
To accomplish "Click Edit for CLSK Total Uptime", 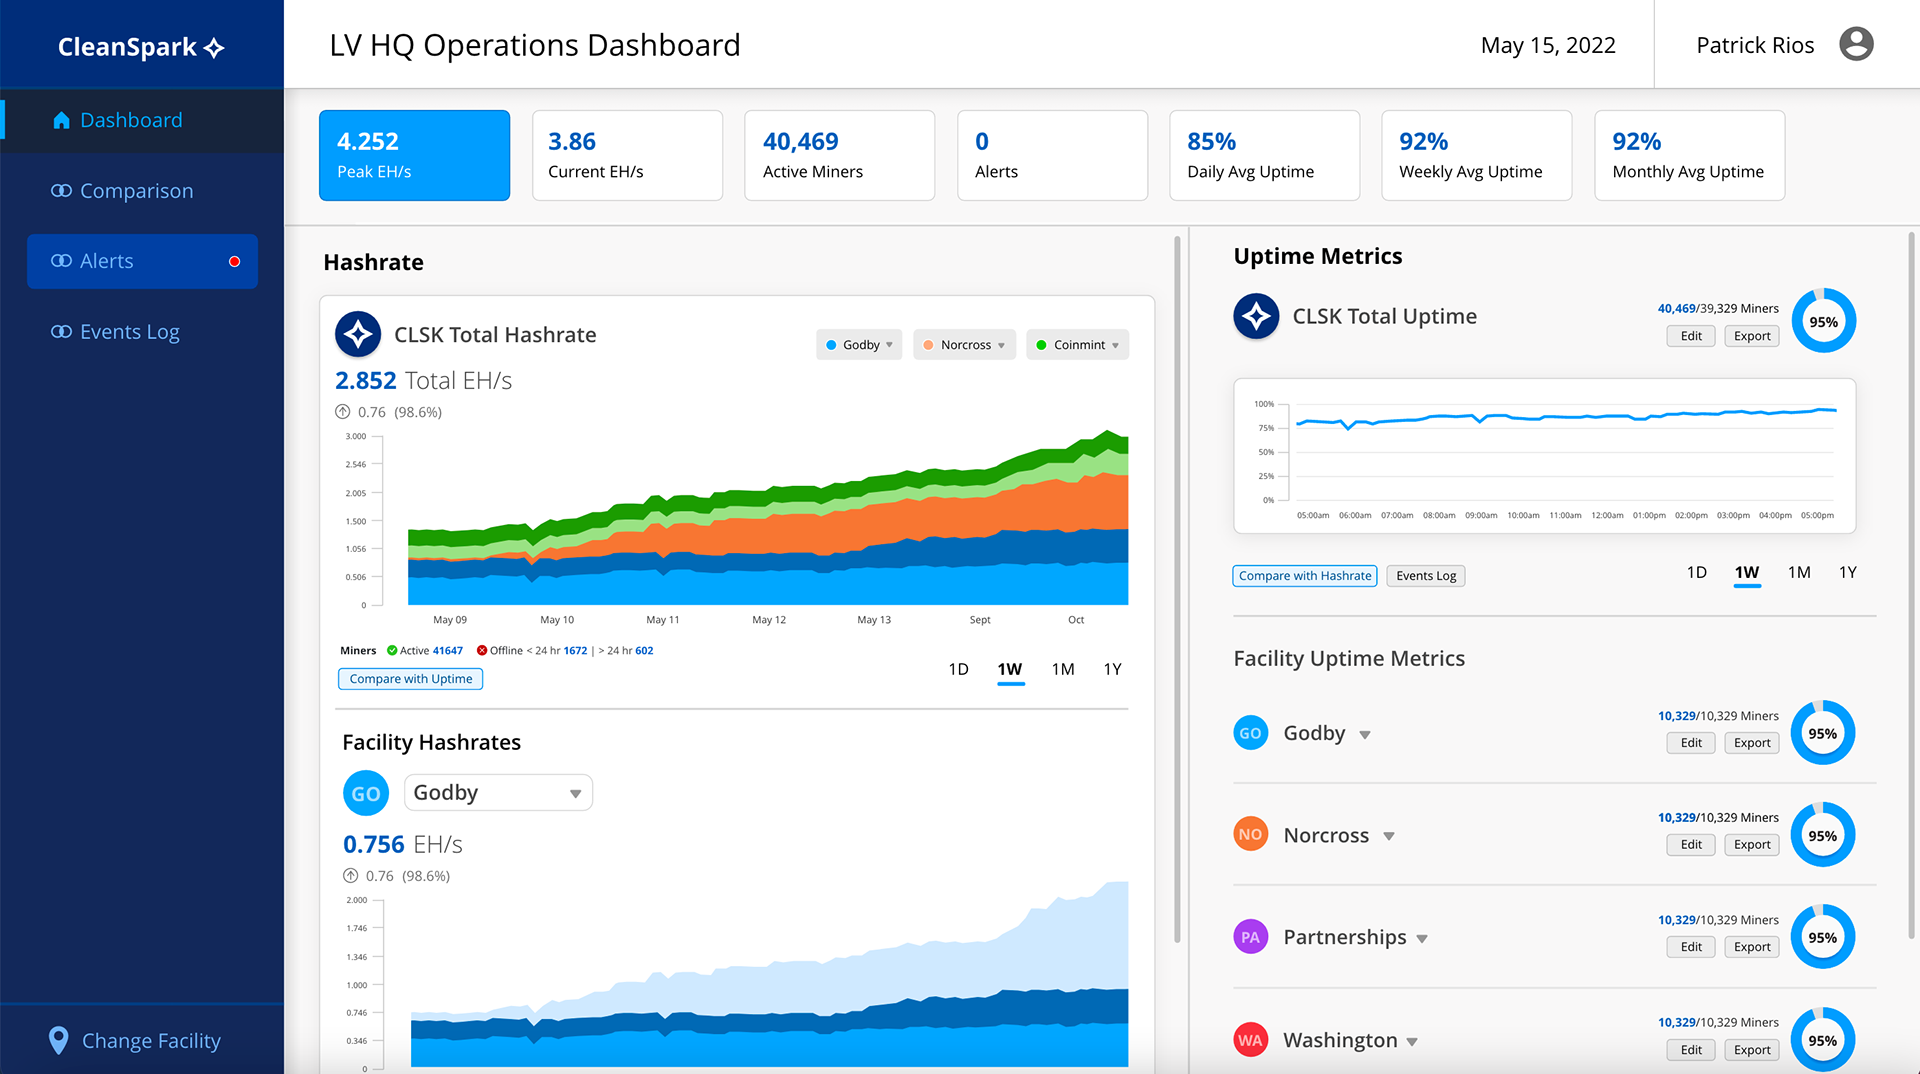I will (x=1691, y=336).
